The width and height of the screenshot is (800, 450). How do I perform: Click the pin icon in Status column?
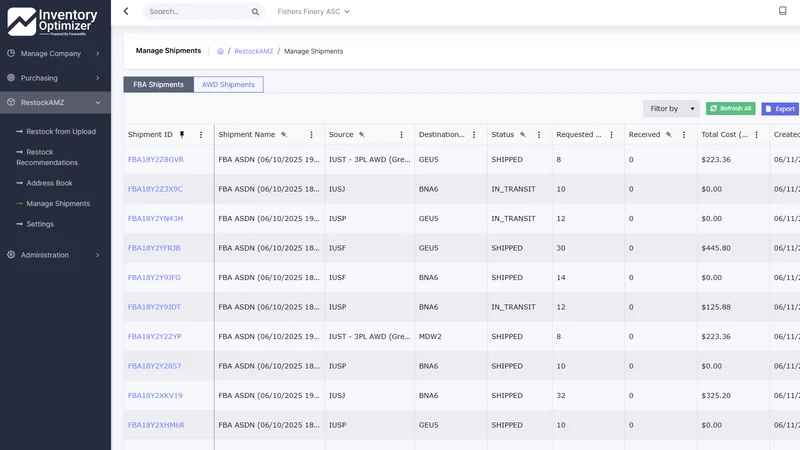pos(523,135)
